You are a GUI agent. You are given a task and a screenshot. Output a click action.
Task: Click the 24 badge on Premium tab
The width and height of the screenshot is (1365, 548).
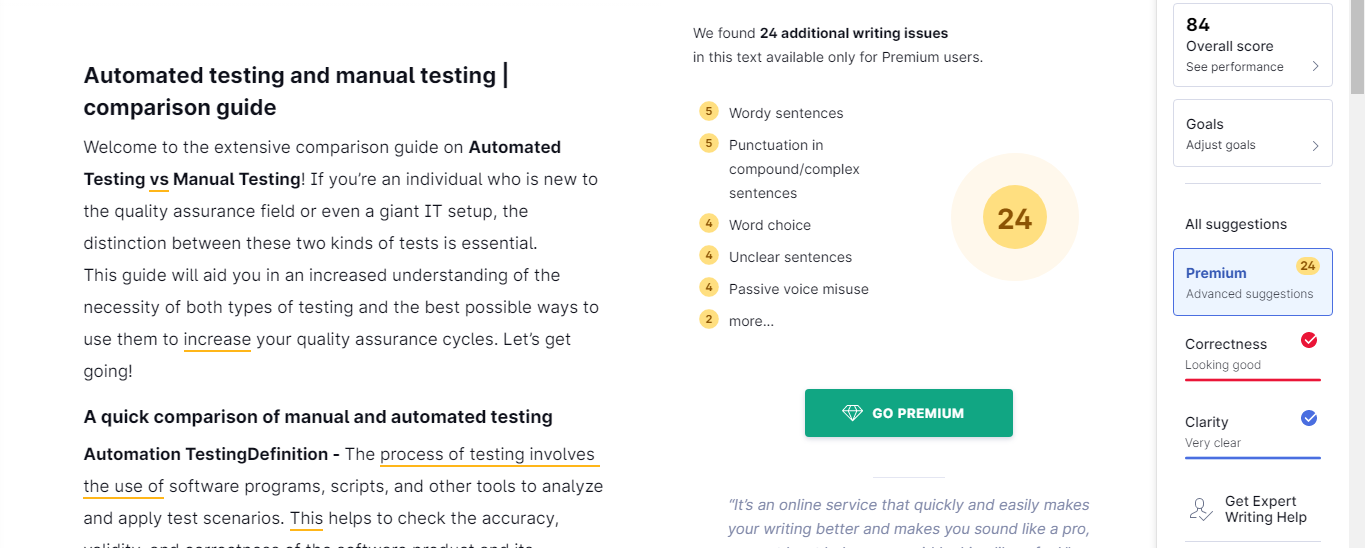tap(1307, 266)
